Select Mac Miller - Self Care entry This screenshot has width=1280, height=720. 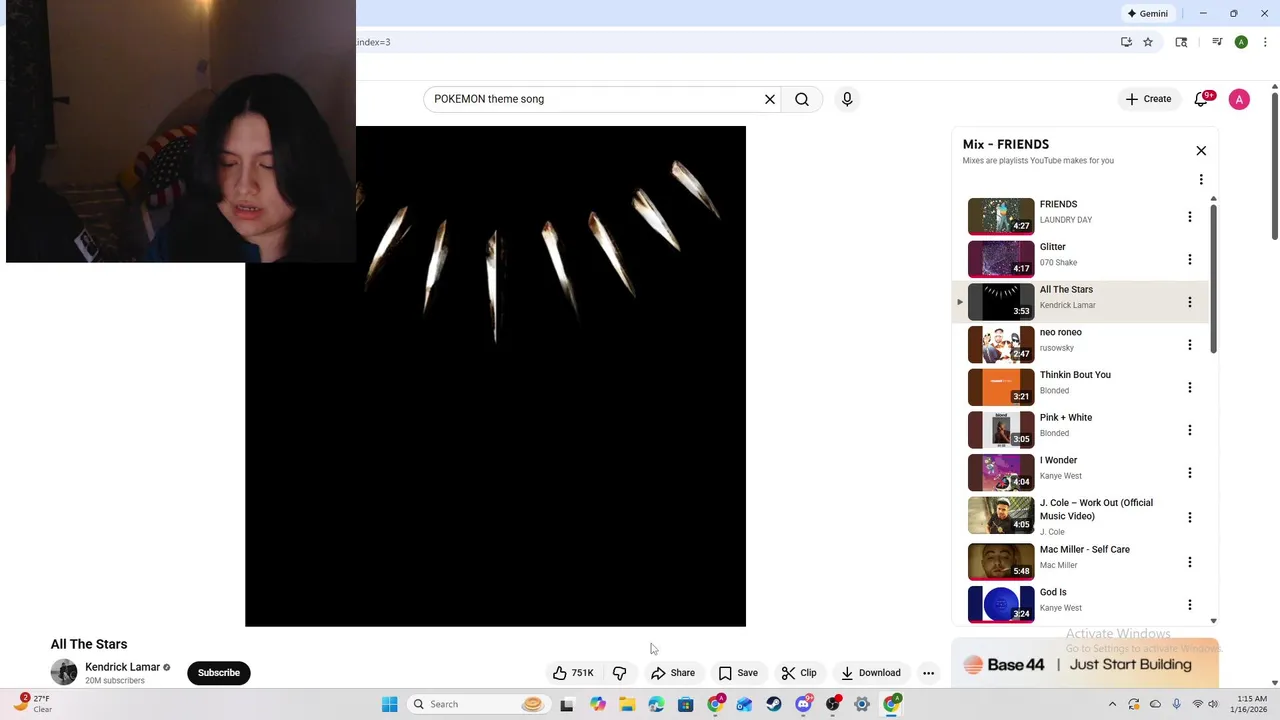1080,562
